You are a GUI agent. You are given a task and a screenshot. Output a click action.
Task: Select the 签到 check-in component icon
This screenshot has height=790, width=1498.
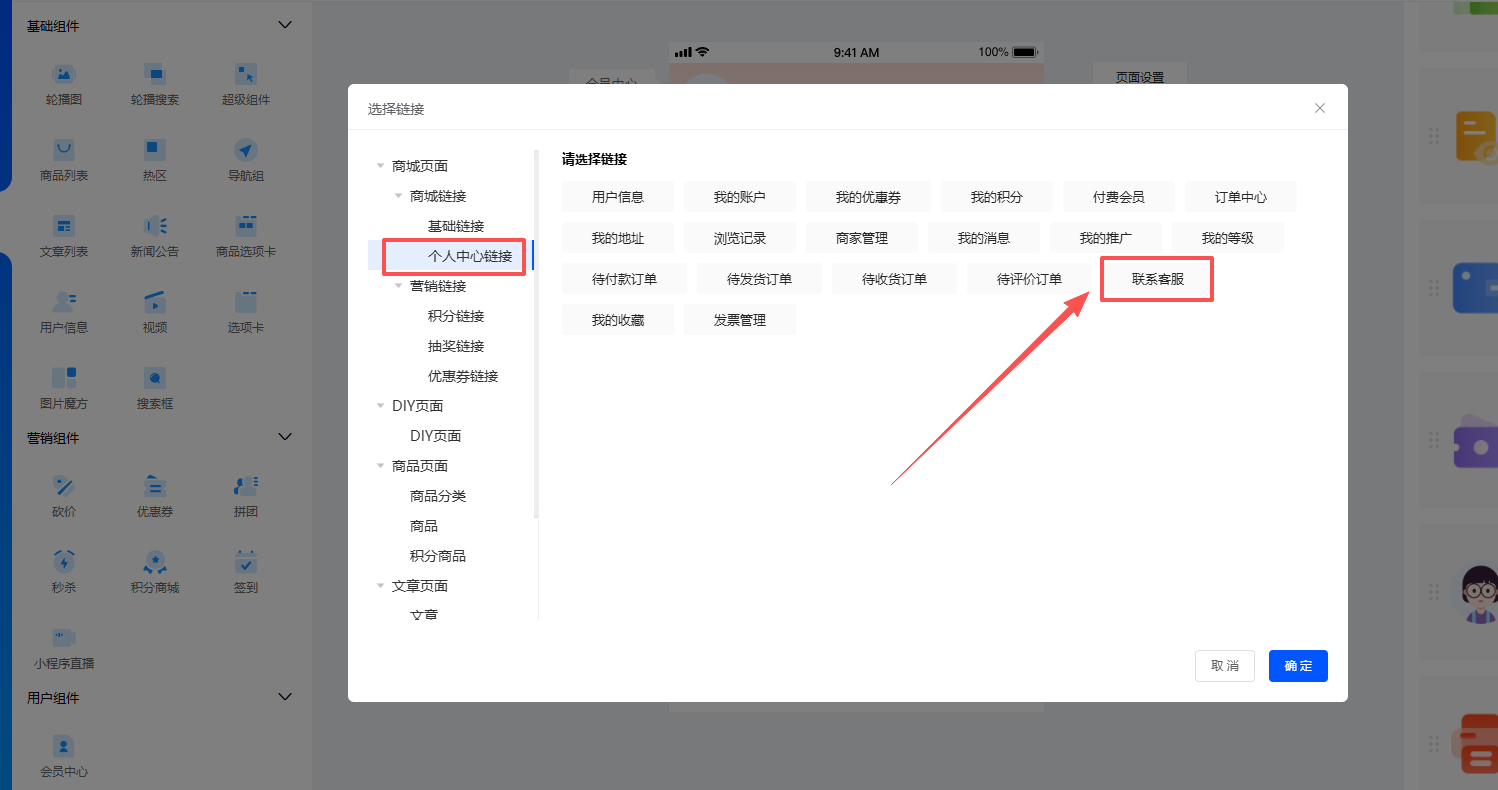click(246, 562)
